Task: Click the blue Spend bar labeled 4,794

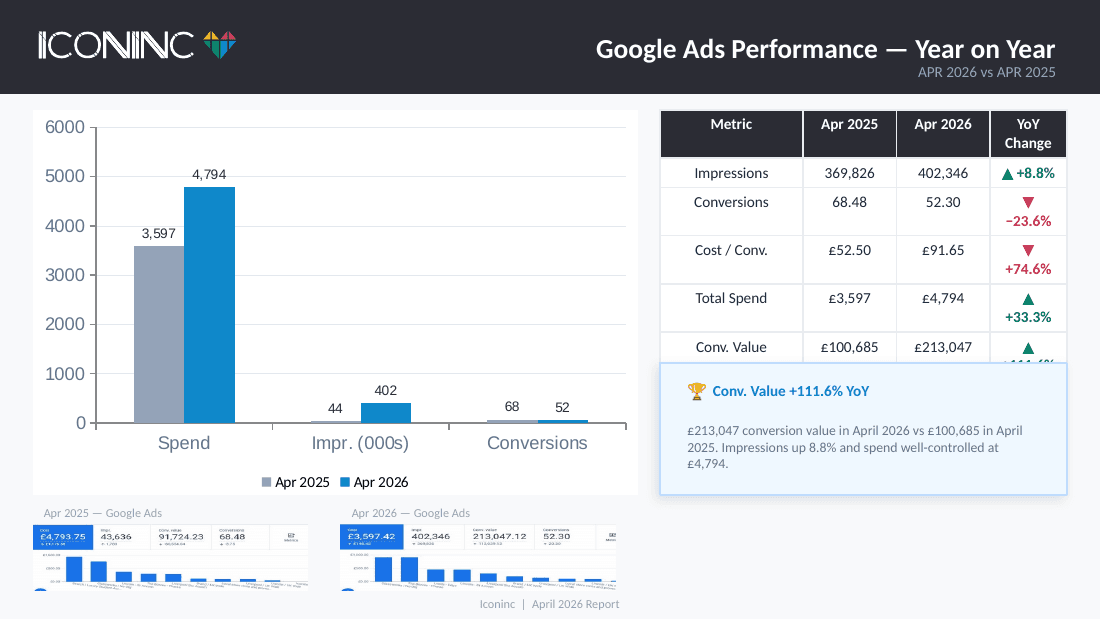Action: [x=209, y=305]
